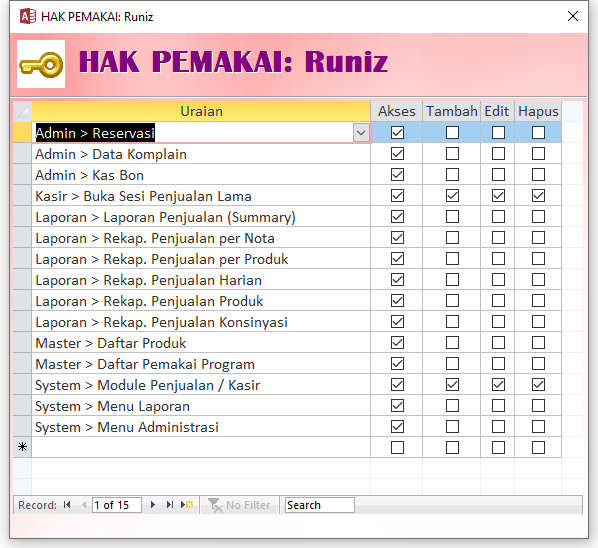Uncheck Akses for Laporan Penjualan (Summary)

pos(397,217)
